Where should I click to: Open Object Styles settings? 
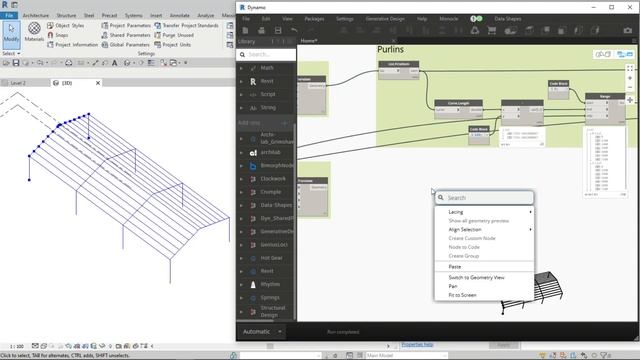(x=65, y=25)
